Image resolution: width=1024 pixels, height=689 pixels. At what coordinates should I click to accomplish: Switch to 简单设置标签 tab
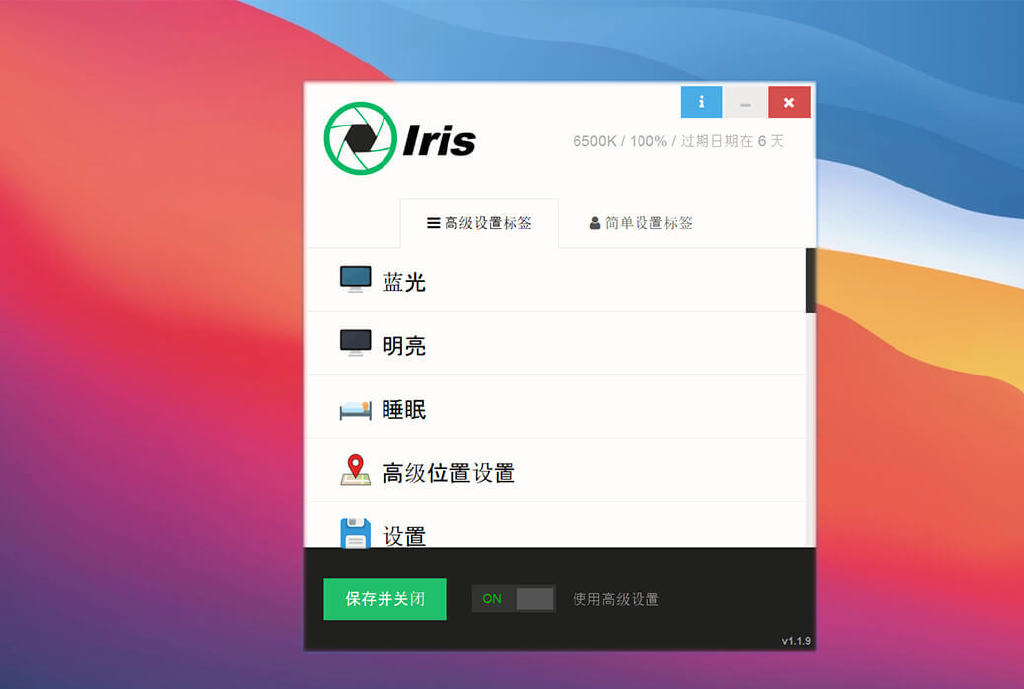pyautogui.click(x=641, y=223)
